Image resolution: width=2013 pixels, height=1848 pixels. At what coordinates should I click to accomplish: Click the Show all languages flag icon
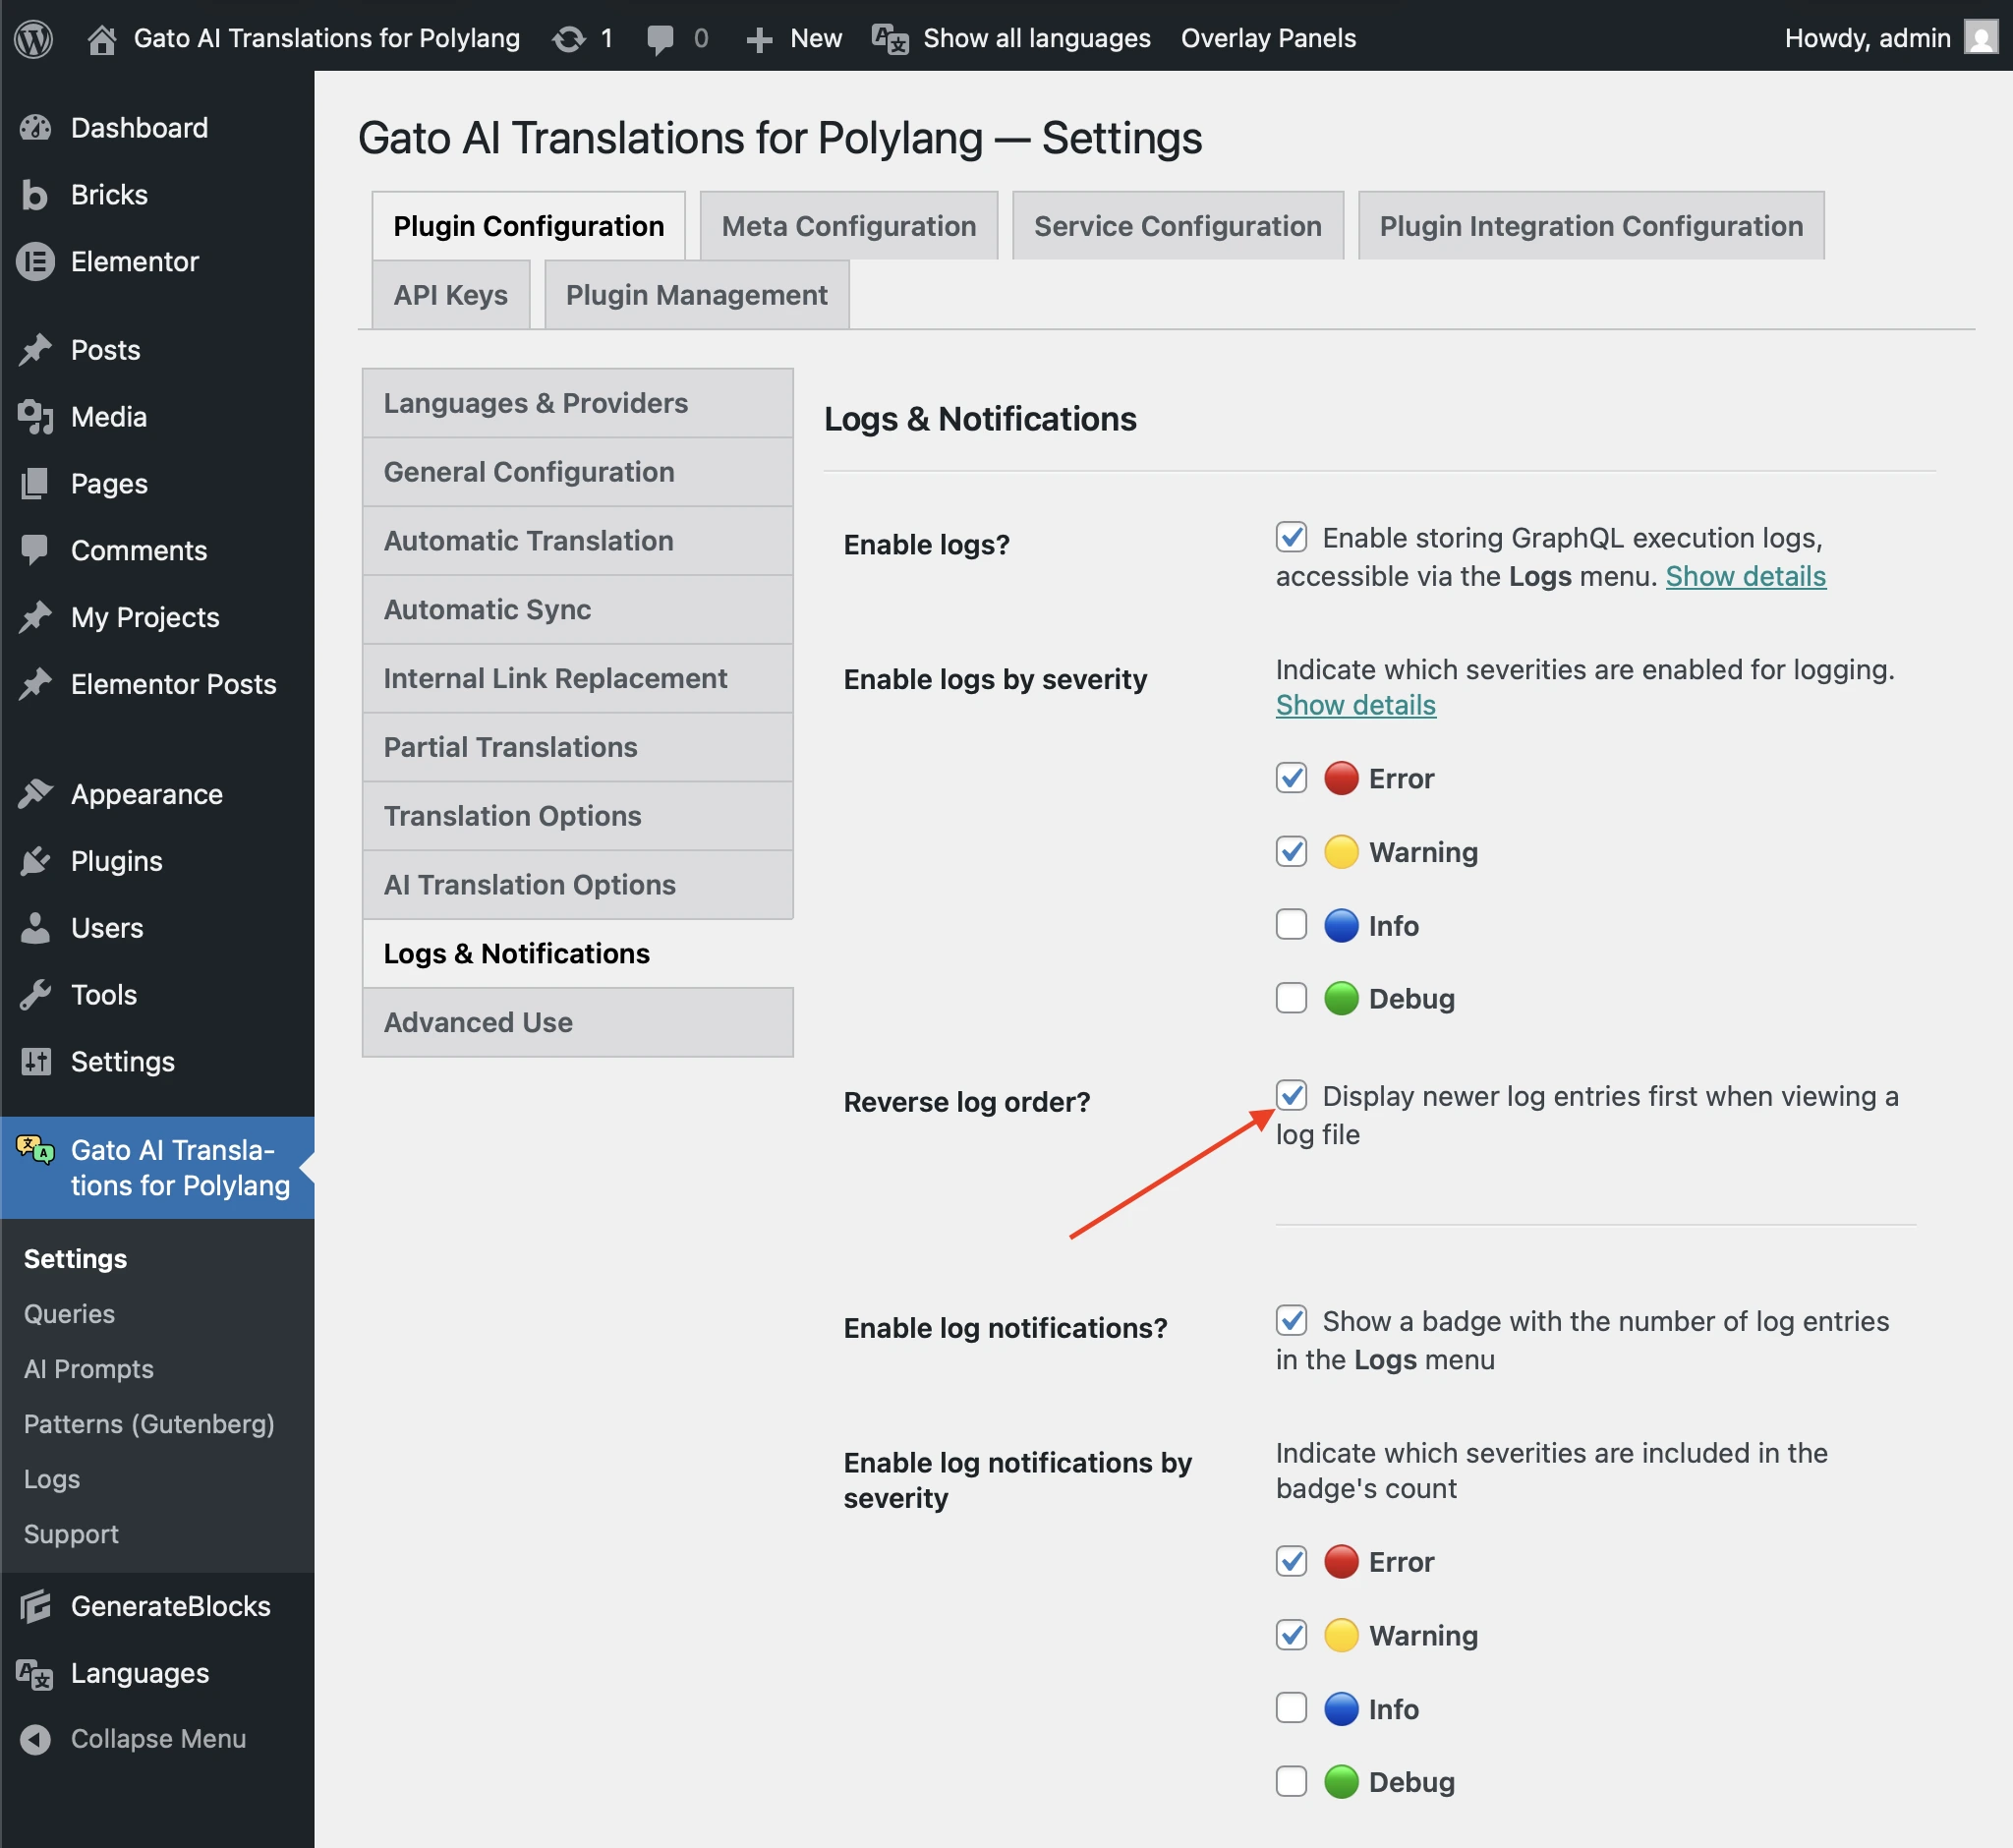[x=891, y=37]
